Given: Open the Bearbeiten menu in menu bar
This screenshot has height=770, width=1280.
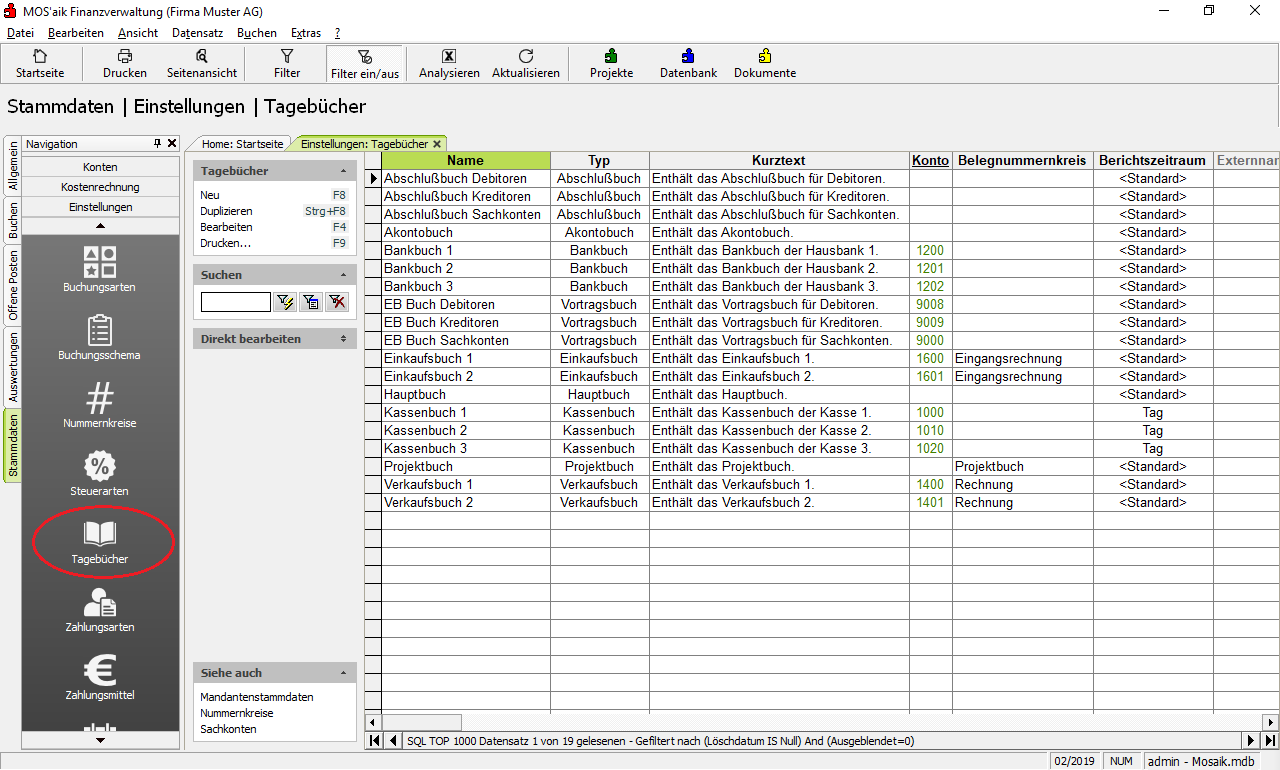Looking at the screenshot, I should tap(76, 33).
